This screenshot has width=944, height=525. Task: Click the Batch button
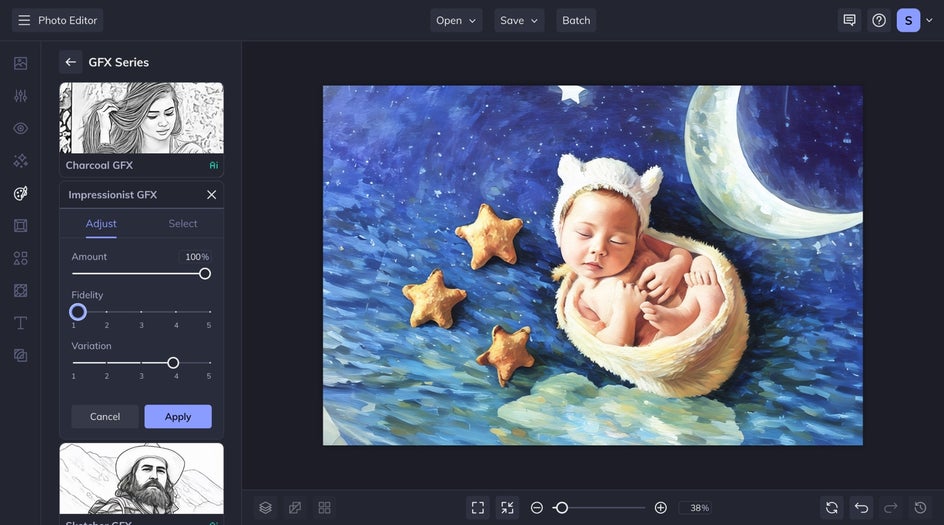pos(576,20)
